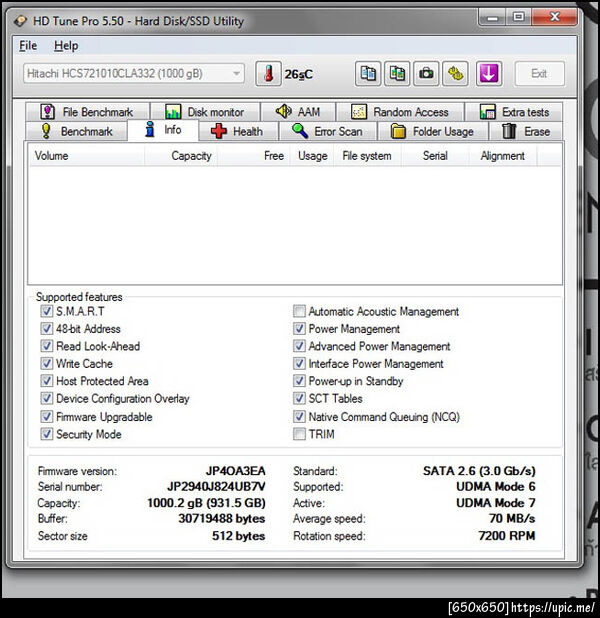Select the Info tab

pos(163,130)
